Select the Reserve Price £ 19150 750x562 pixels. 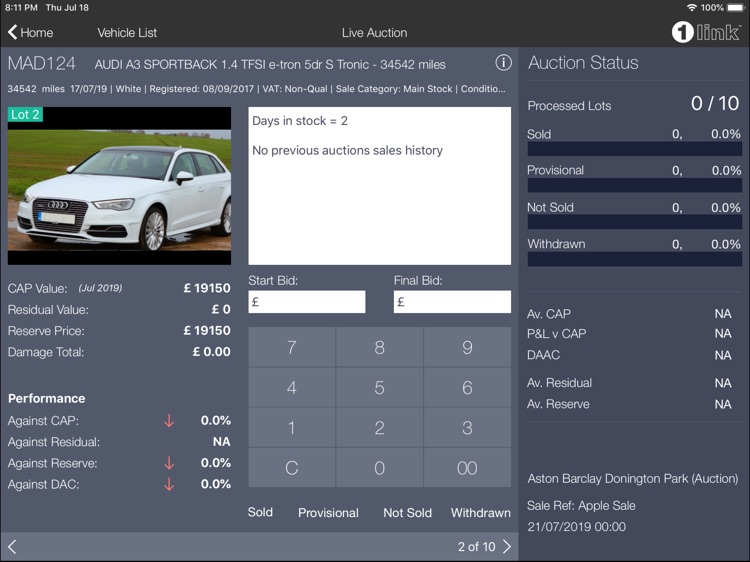207,331
